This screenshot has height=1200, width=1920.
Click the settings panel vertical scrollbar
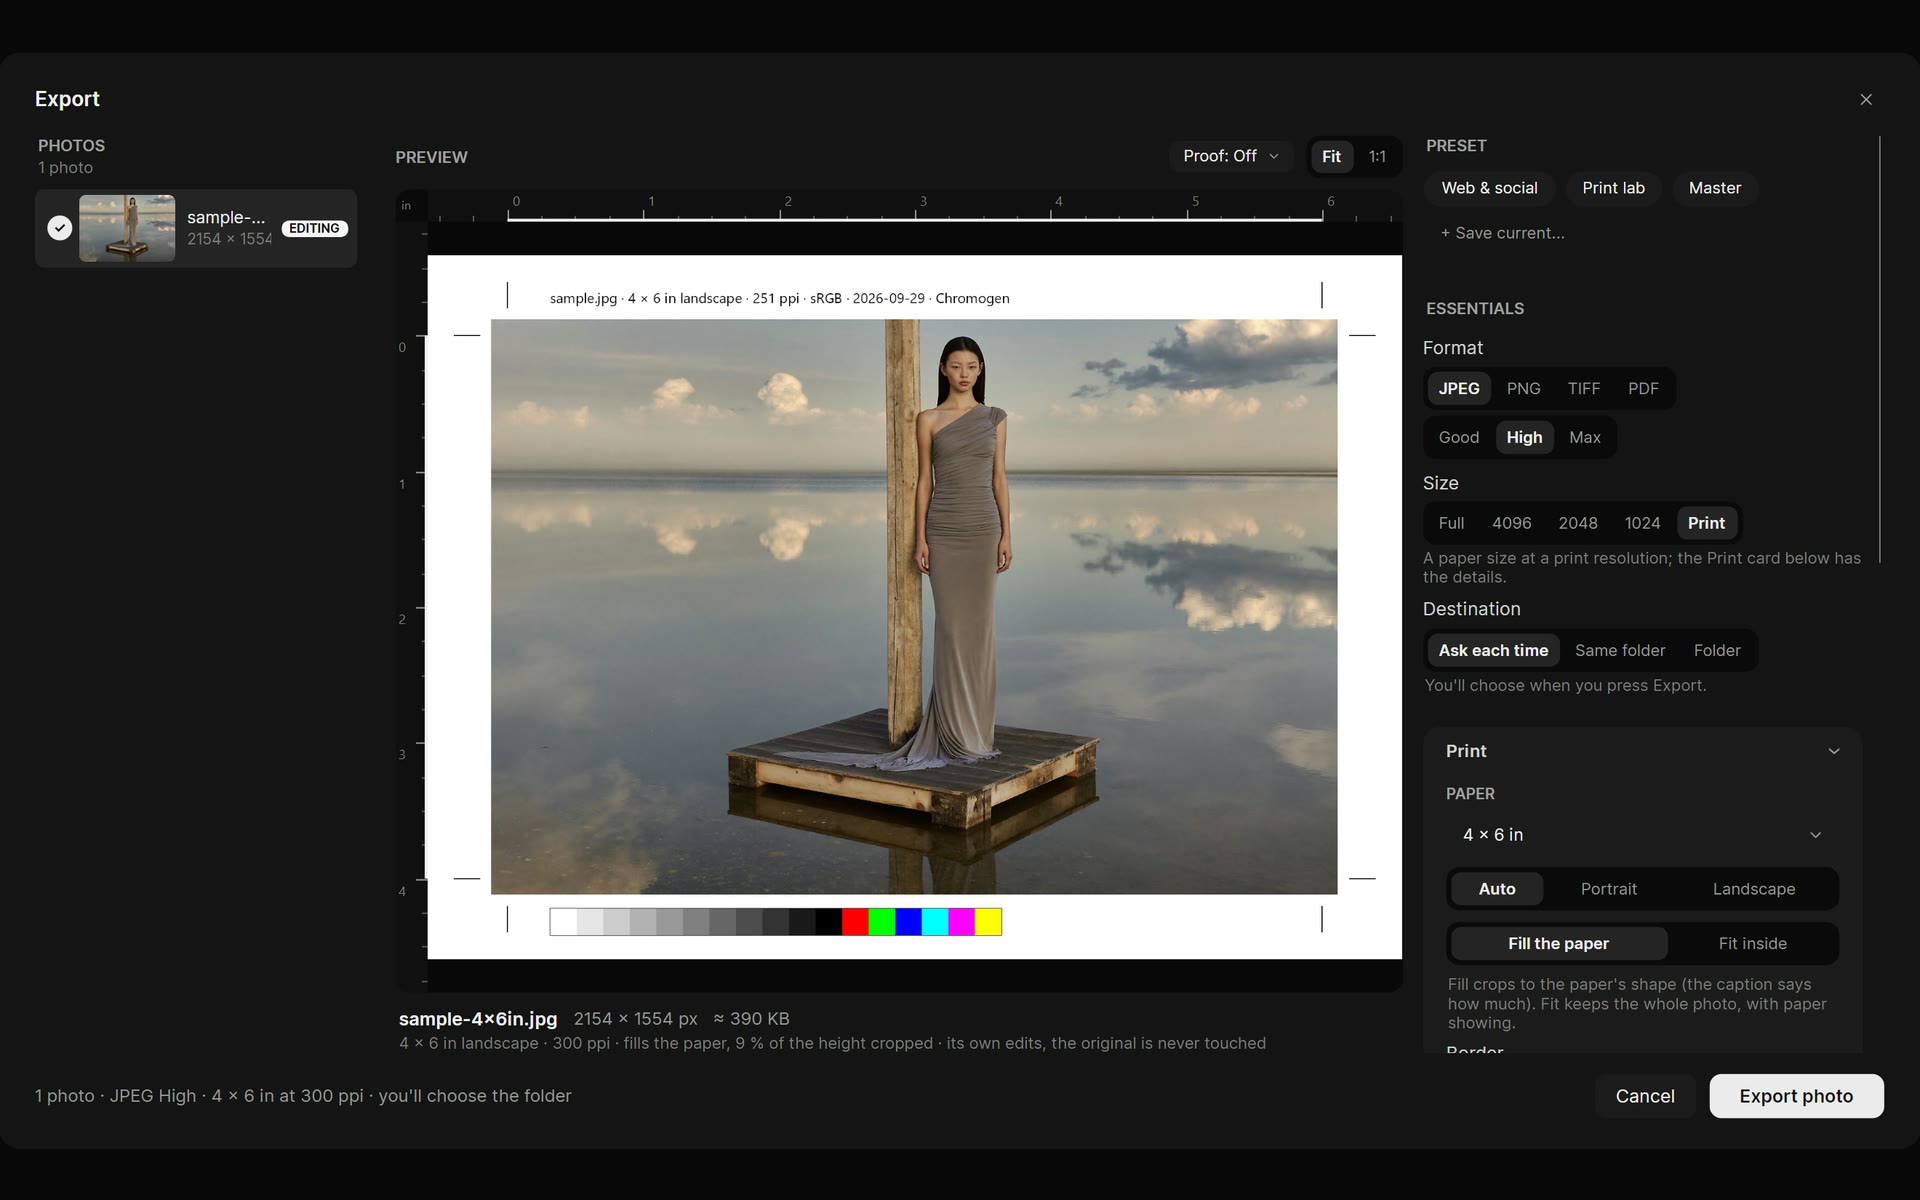pos(1880,350)
